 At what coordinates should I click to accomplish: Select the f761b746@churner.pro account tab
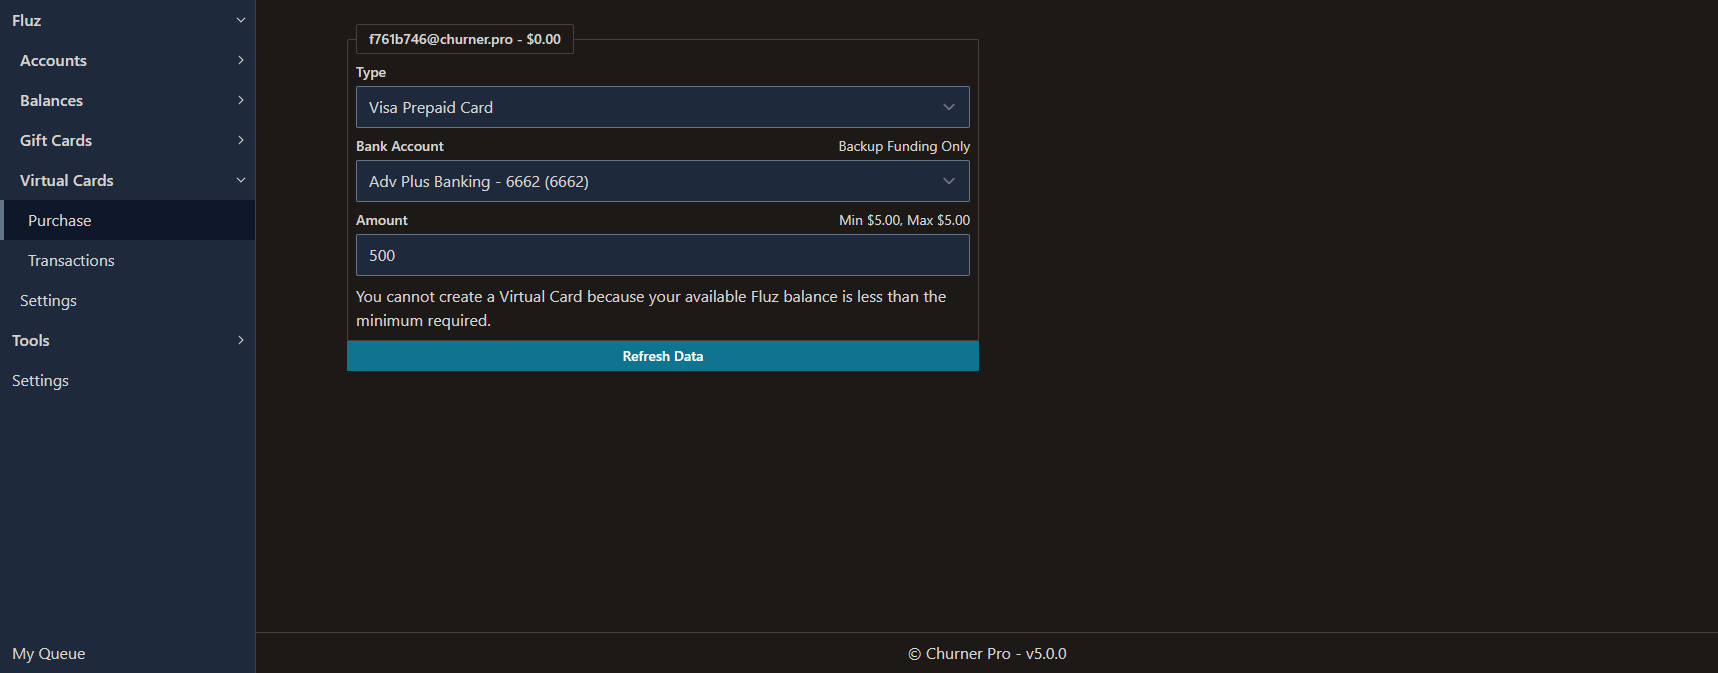tap(464, 39)
